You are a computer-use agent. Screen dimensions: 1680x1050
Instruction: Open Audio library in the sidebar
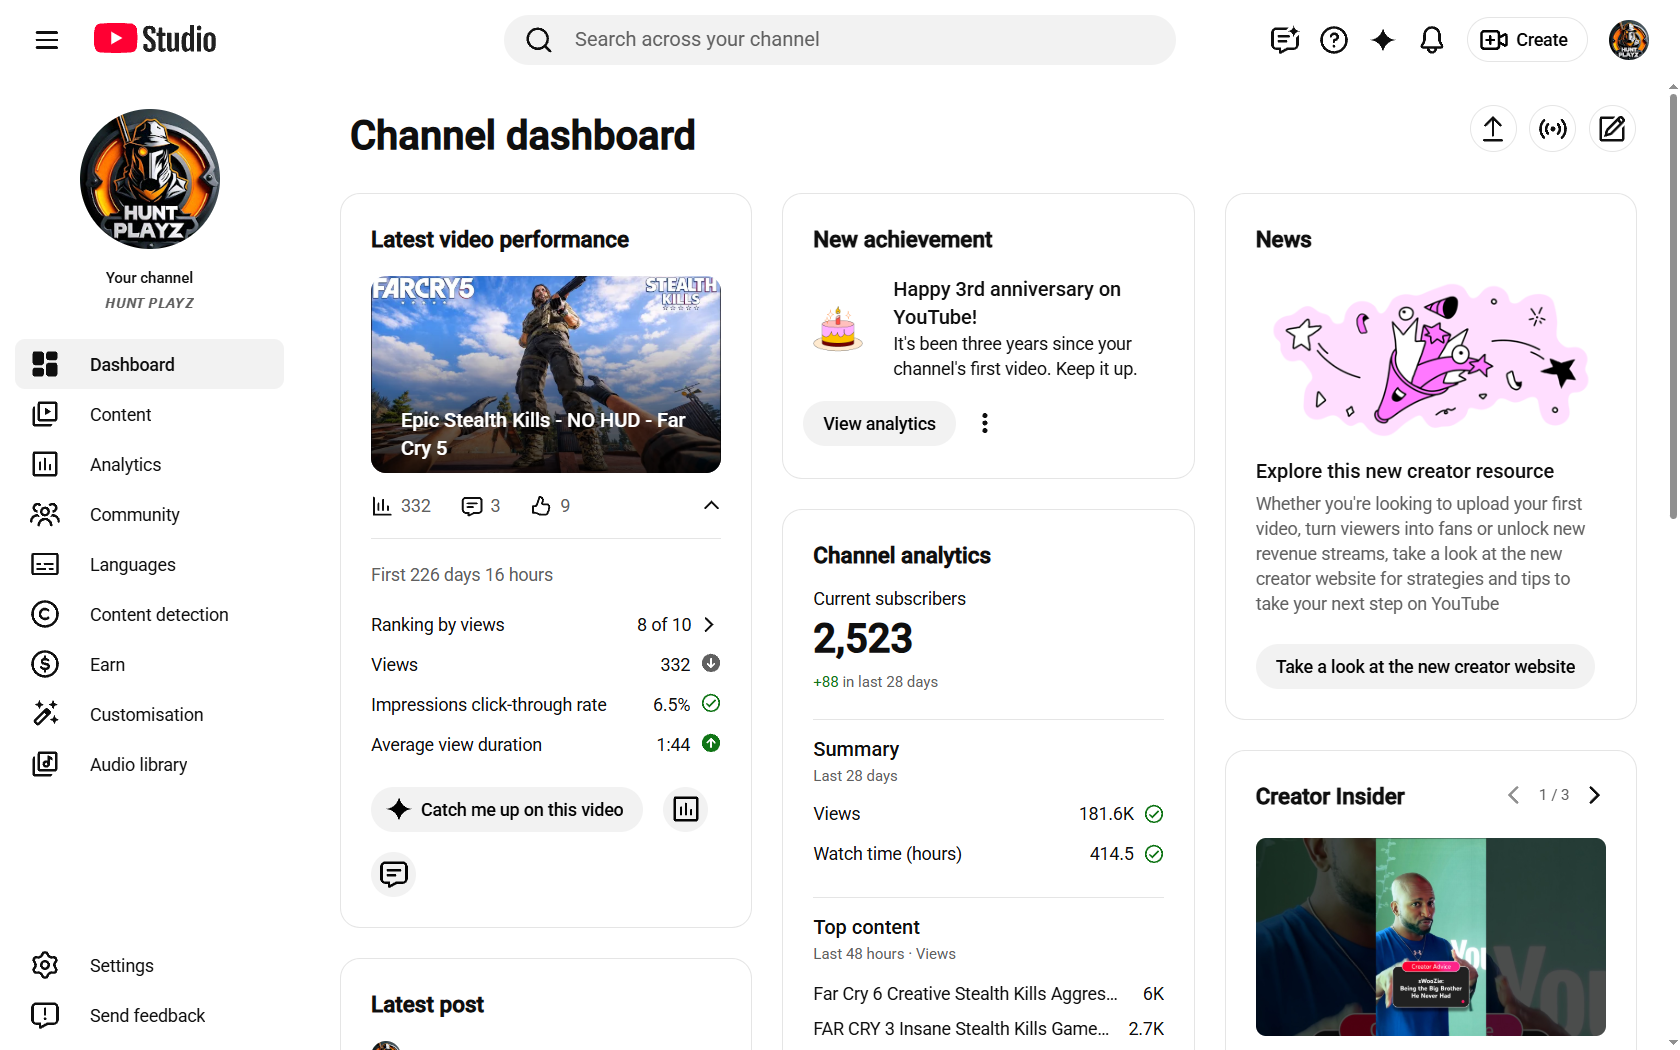(x=150, y=764)
